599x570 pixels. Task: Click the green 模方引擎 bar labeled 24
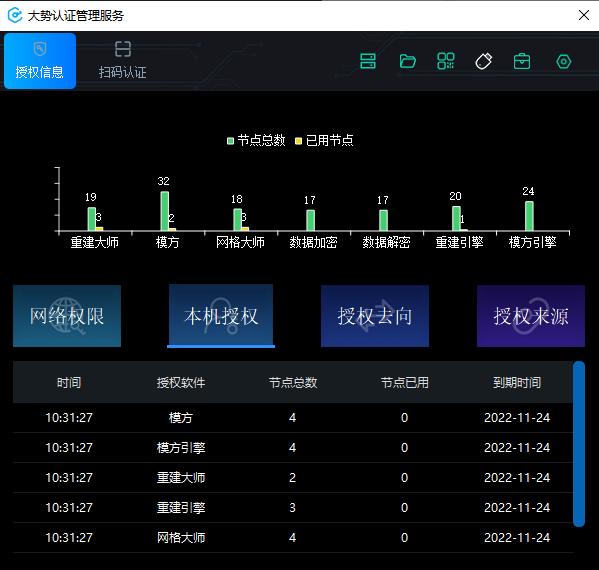point(529,216)
